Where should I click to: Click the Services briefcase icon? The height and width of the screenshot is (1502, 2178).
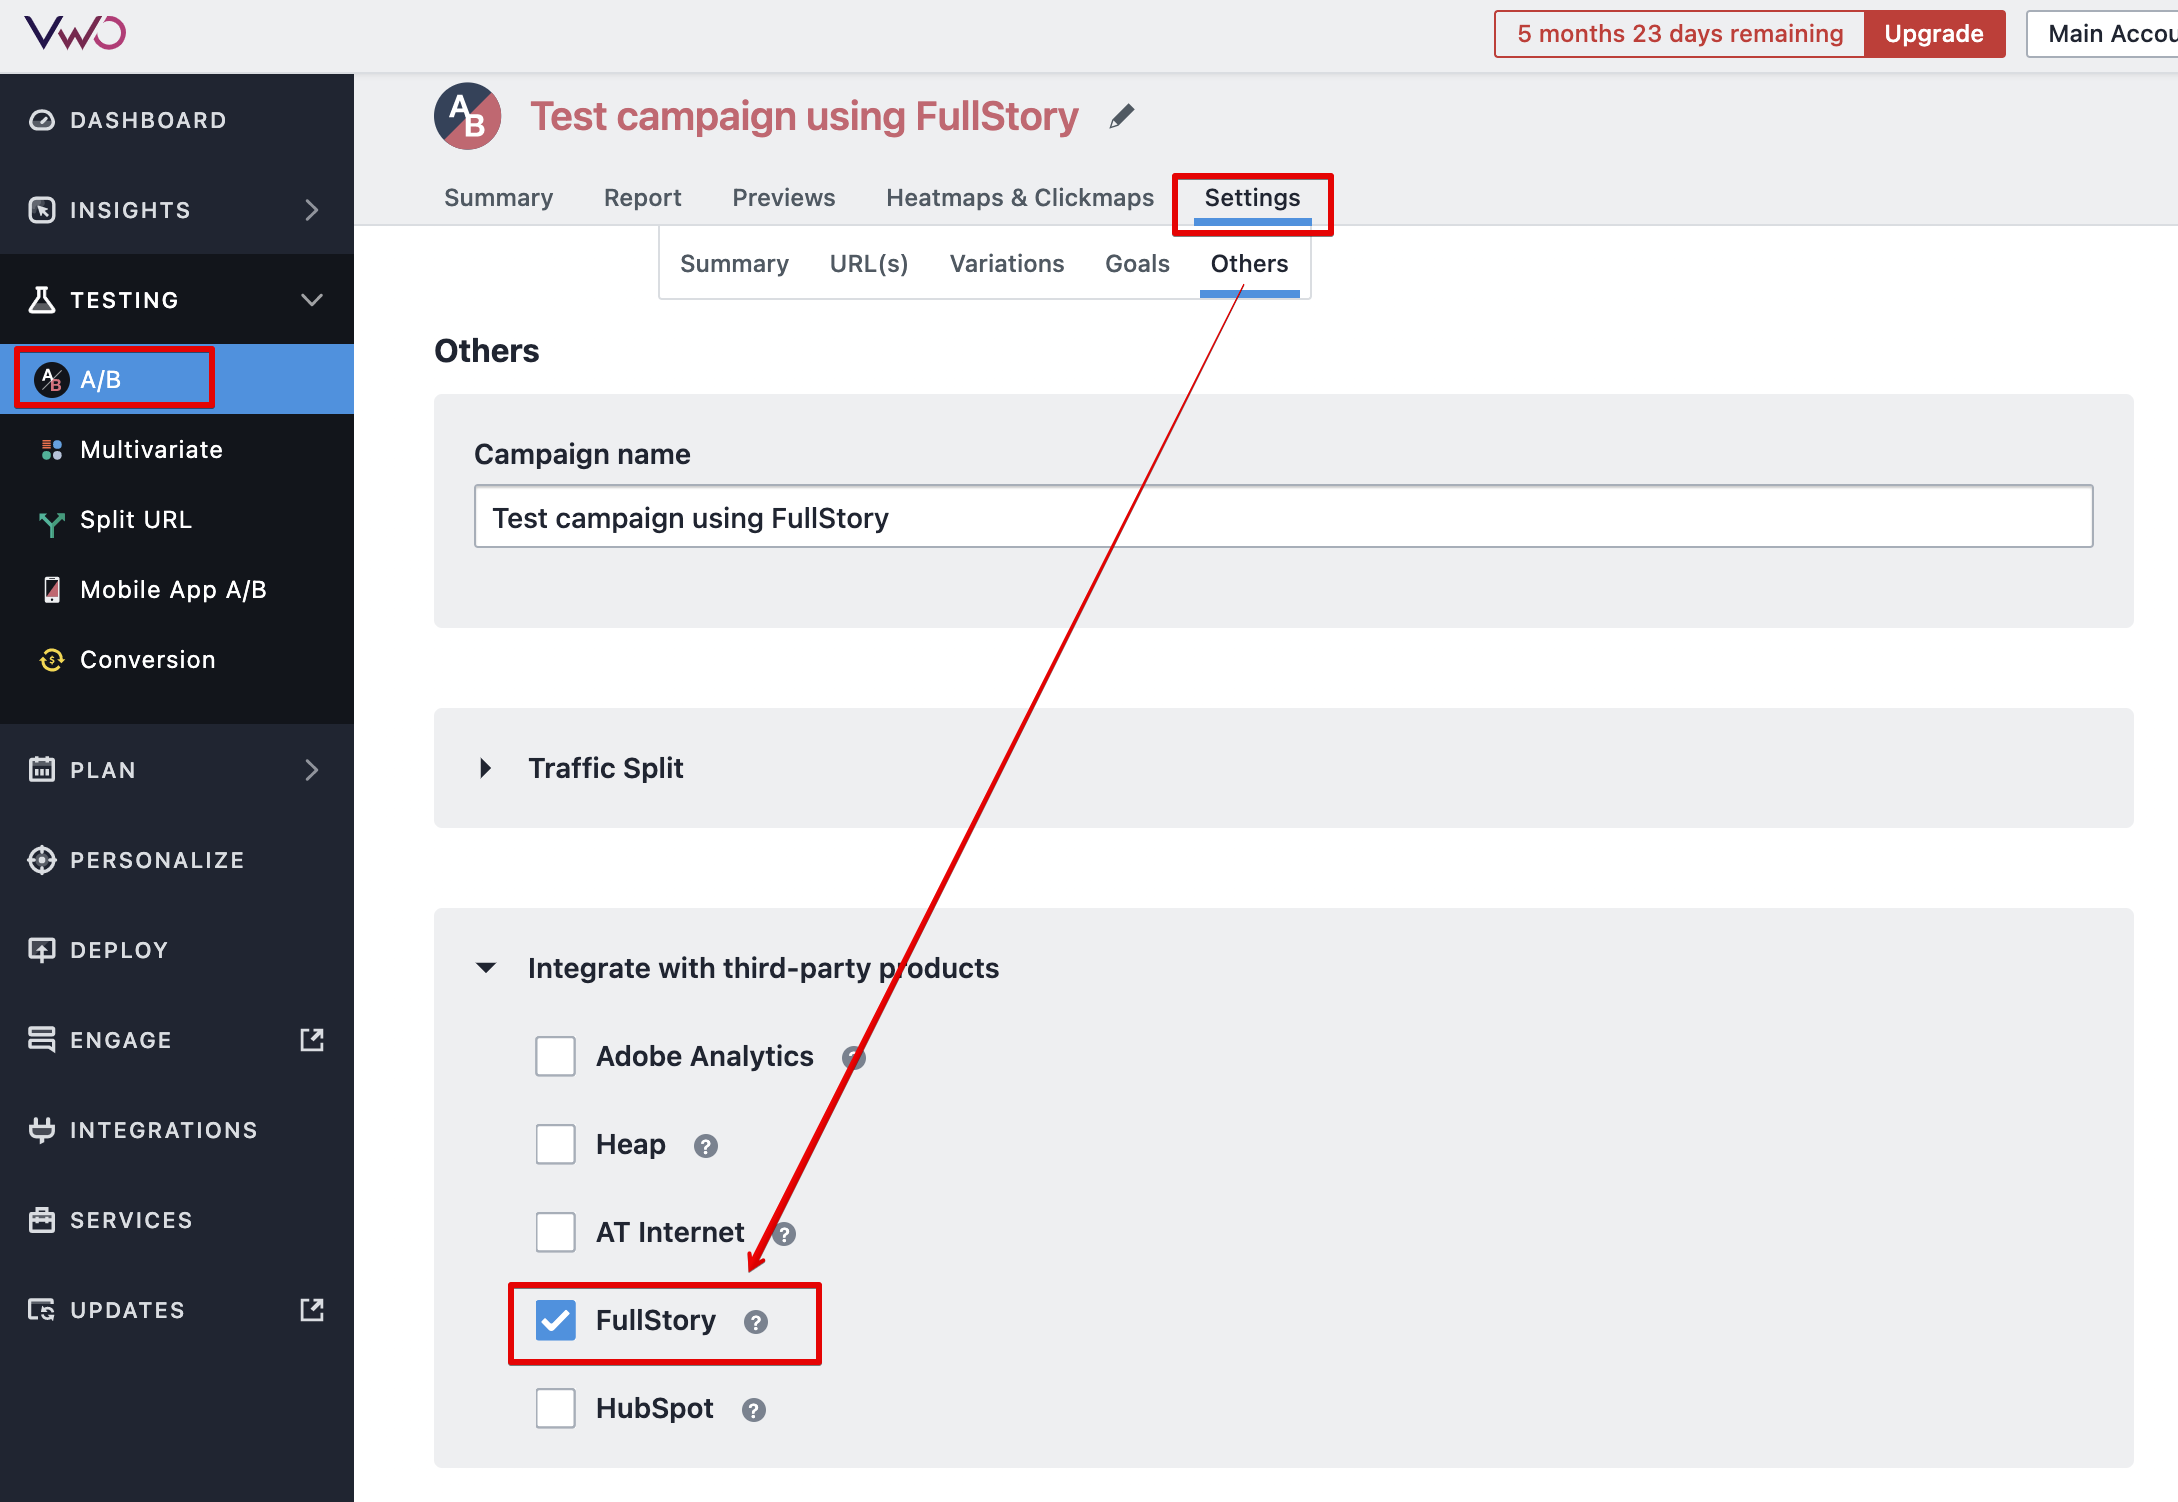42,1220
